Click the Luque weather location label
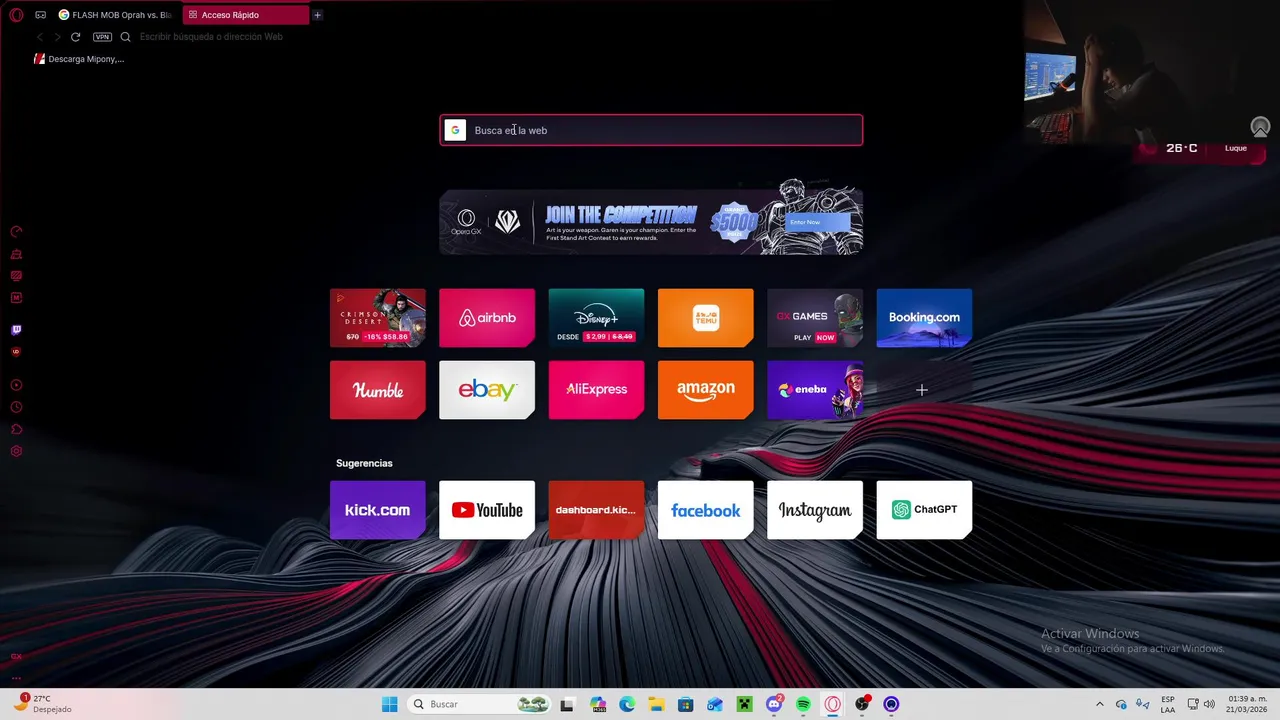 1236,148
